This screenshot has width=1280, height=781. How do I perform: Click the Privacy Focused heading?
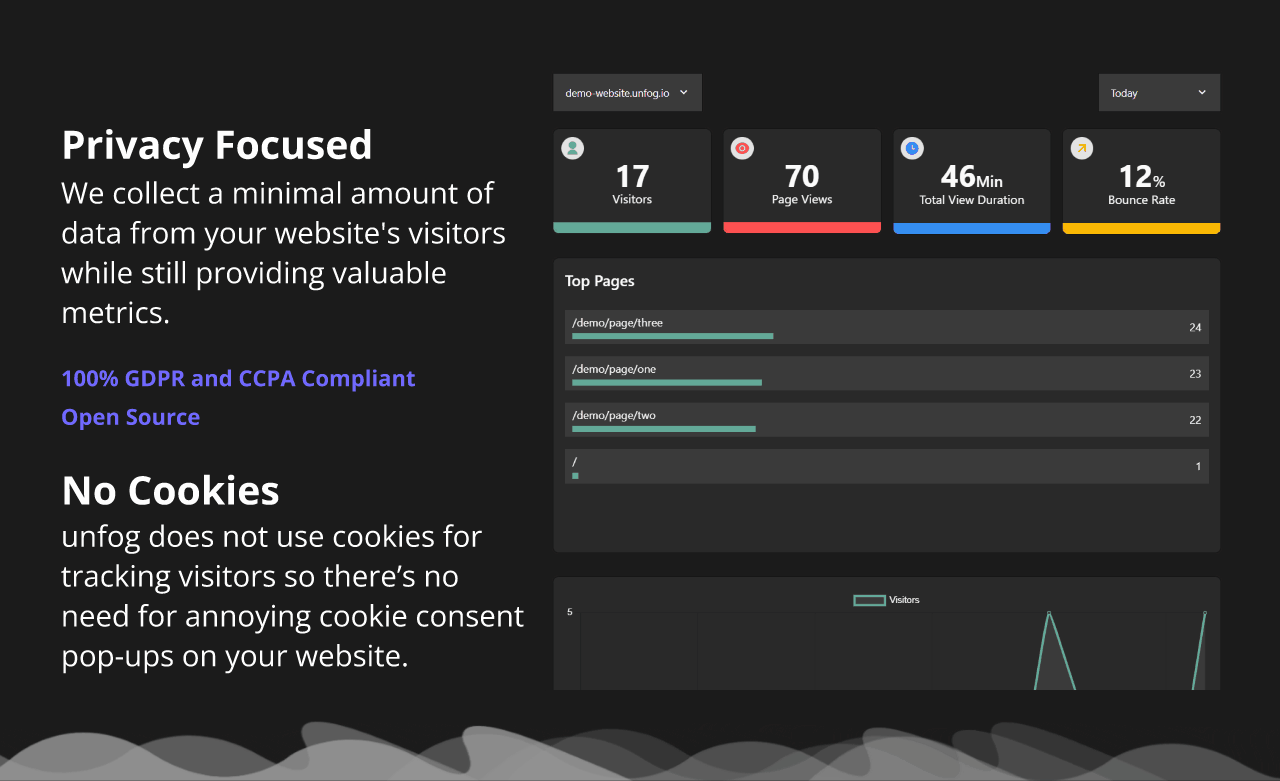pos(217,145)
